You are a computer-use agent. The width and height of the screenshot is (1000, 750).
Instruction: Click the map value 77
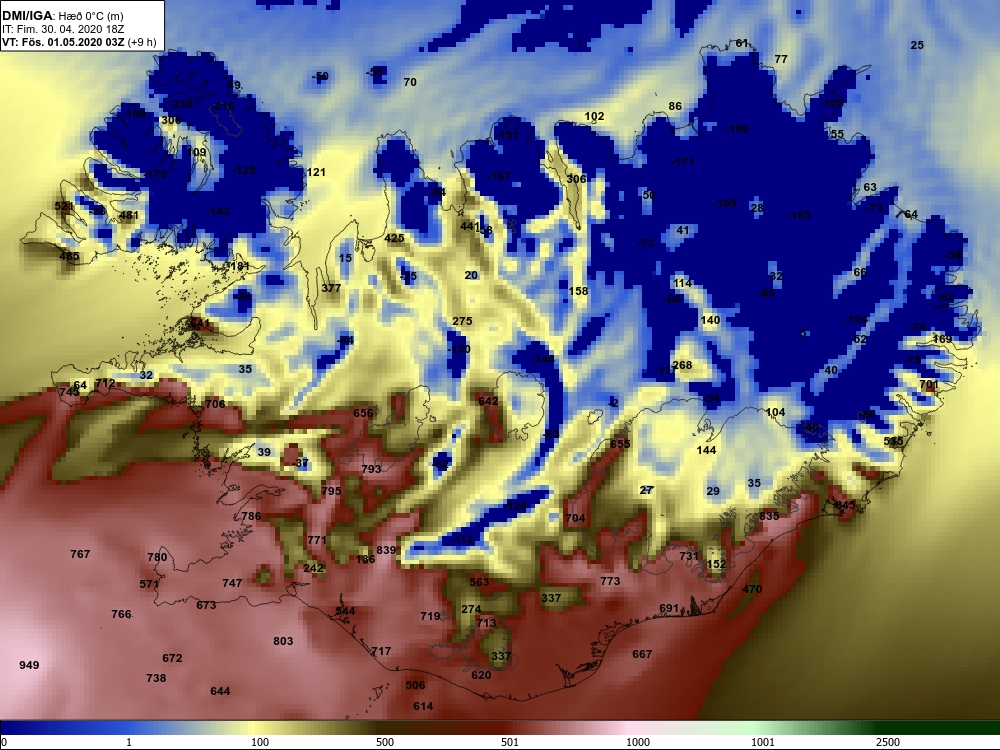pos(781,59)
